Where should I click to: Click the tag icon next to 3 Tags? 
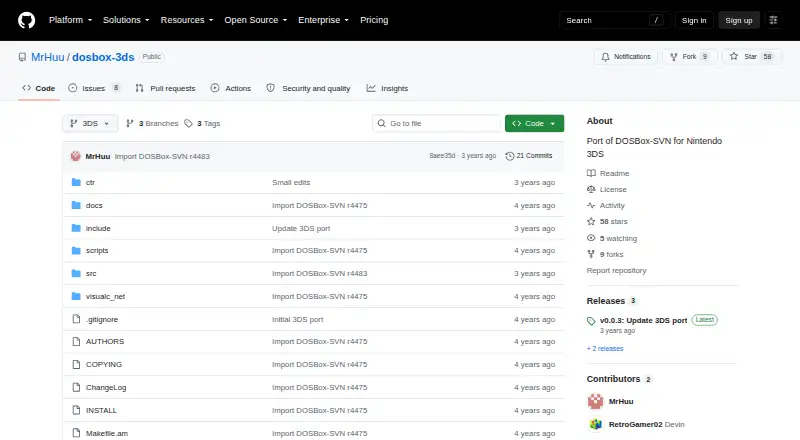[x=188, y=124]
